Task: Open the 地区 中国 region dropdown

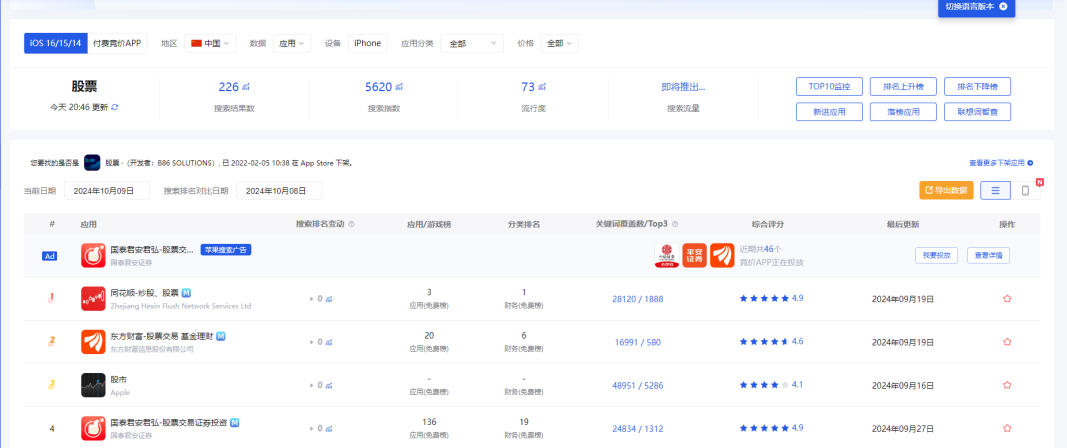Action: pos(211,43)
